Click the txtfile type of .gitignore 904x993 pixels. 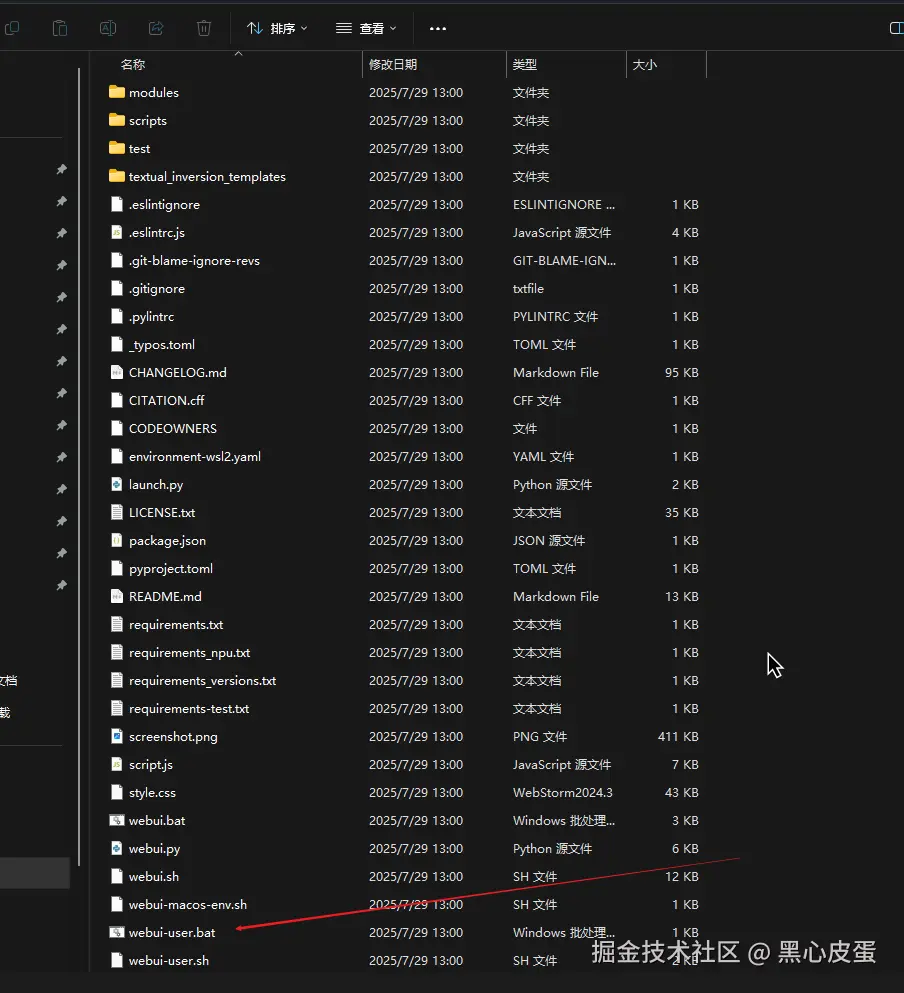pyautogui.click(x=528, y=289)
